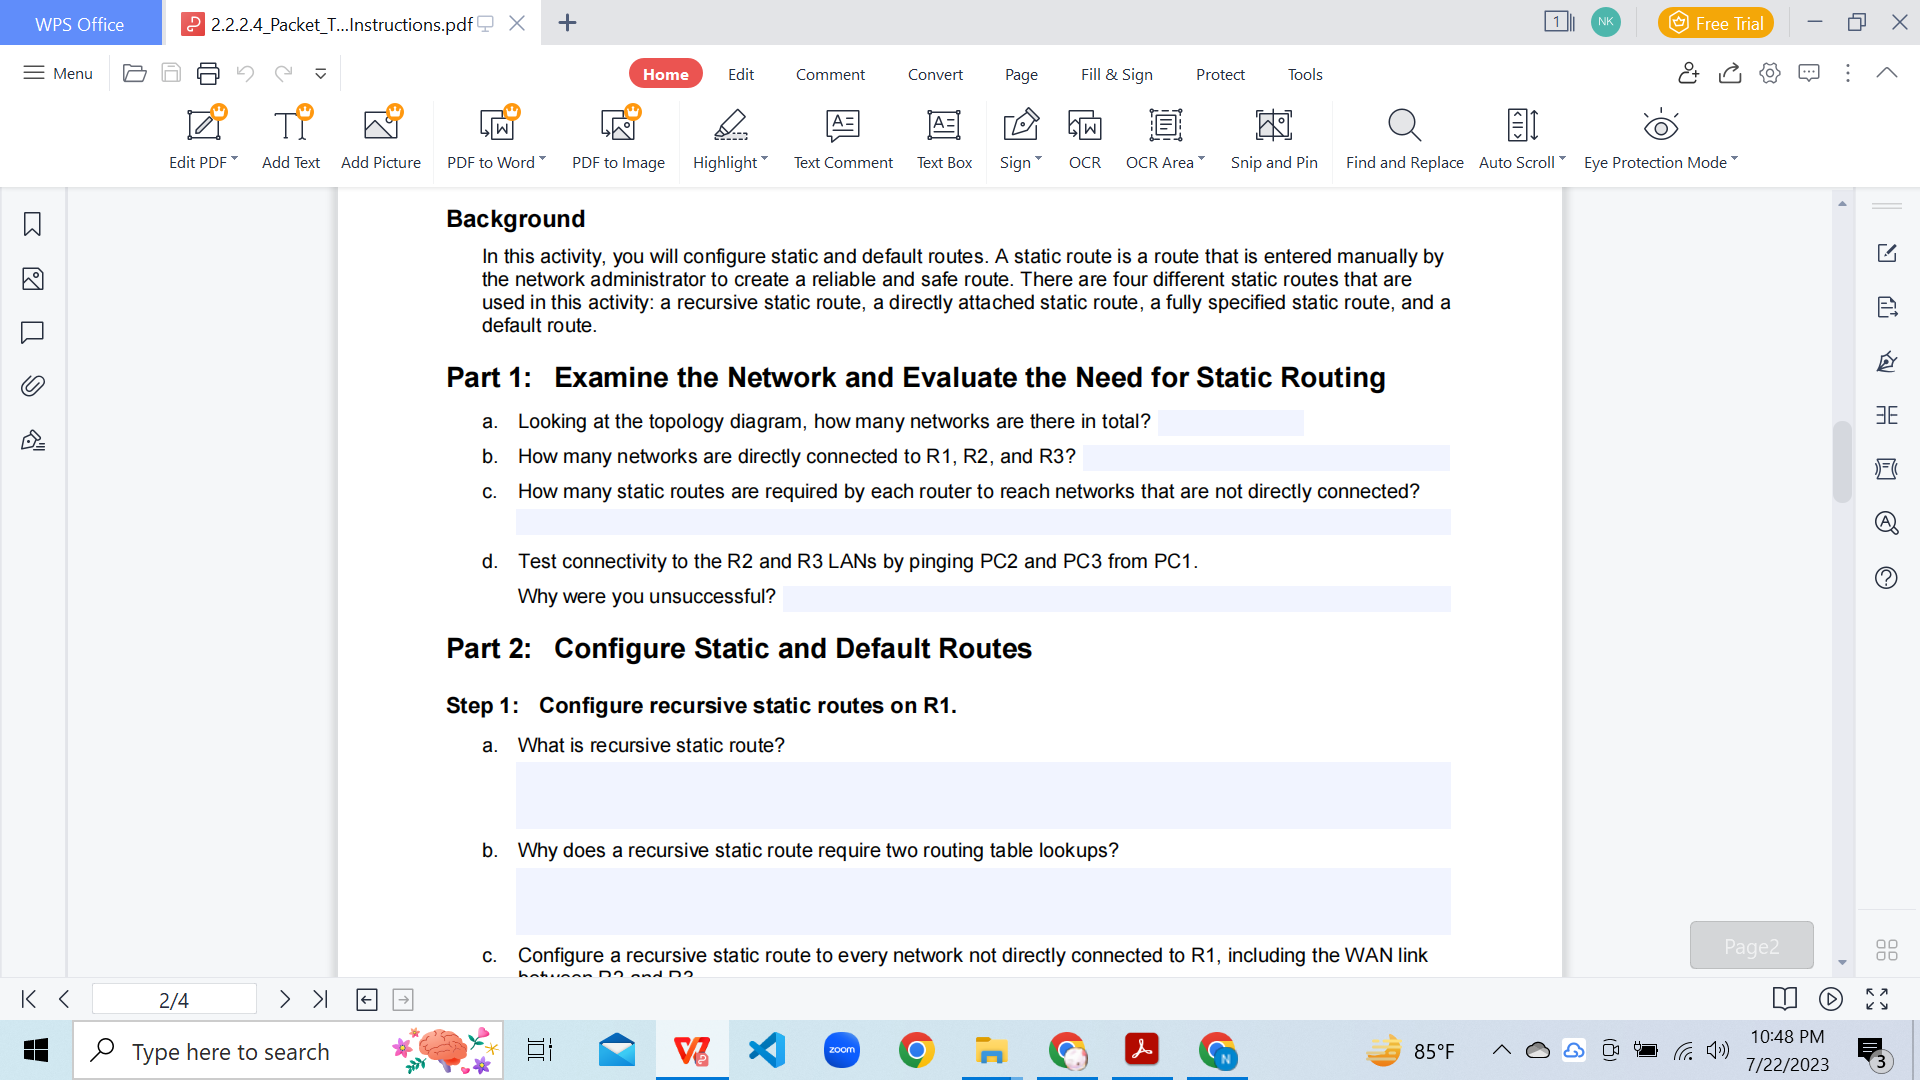
Task: Toggle full screen view in status bar
Action: [1877, 999]
